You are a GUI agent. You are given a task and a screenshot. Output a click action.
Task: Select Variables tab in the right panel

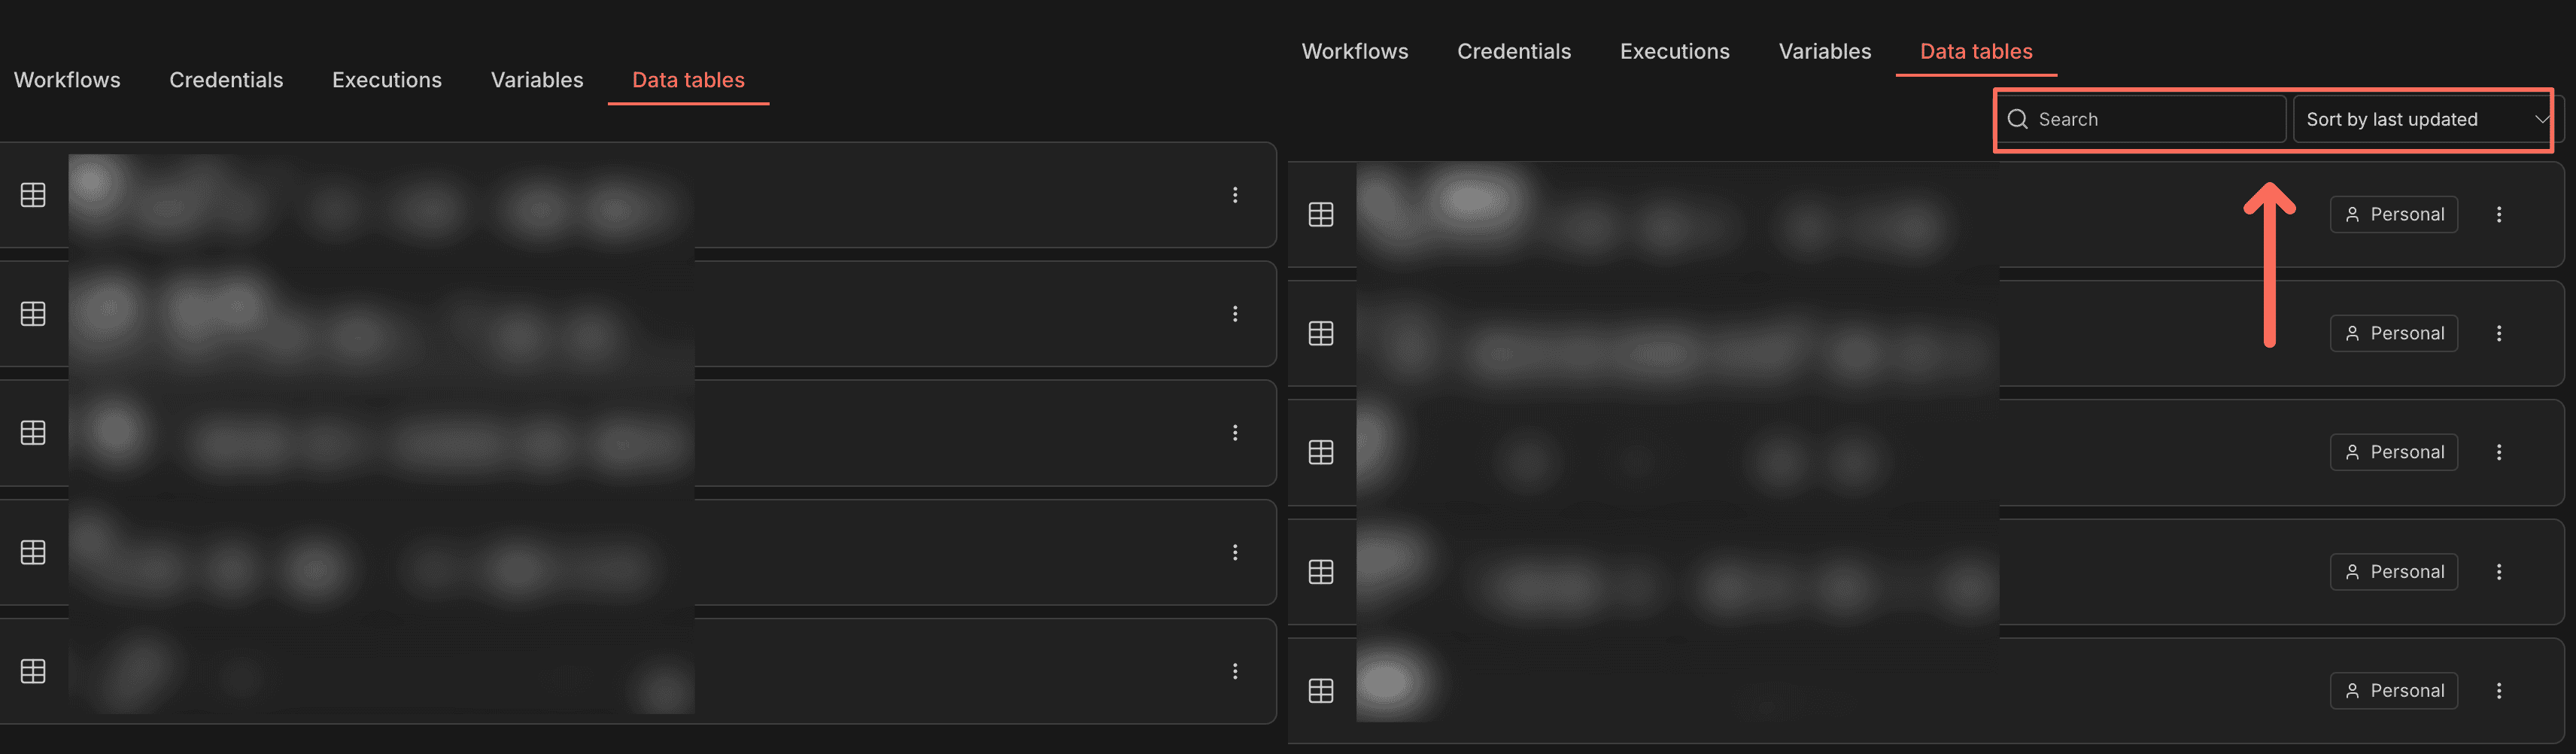tap(1824, 51)
